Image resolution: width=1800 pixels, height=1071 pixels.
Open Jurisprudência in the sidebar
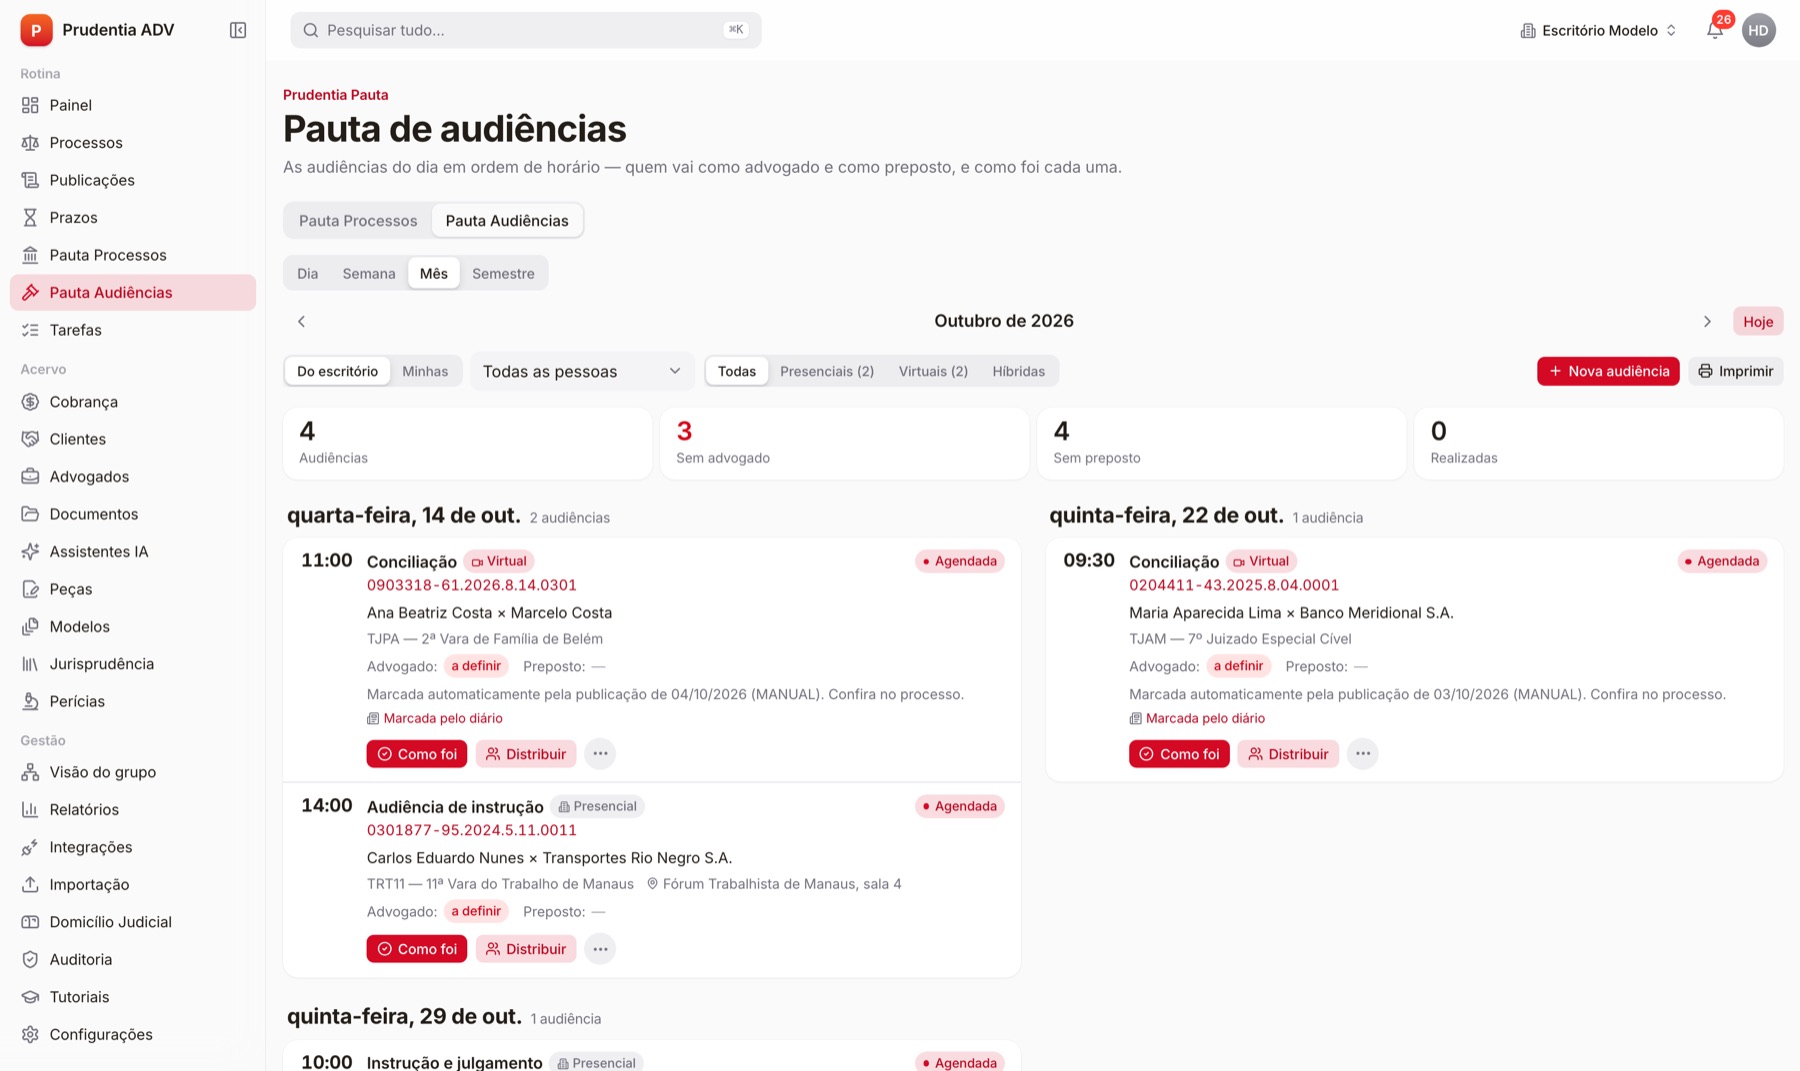click(133, 664)
